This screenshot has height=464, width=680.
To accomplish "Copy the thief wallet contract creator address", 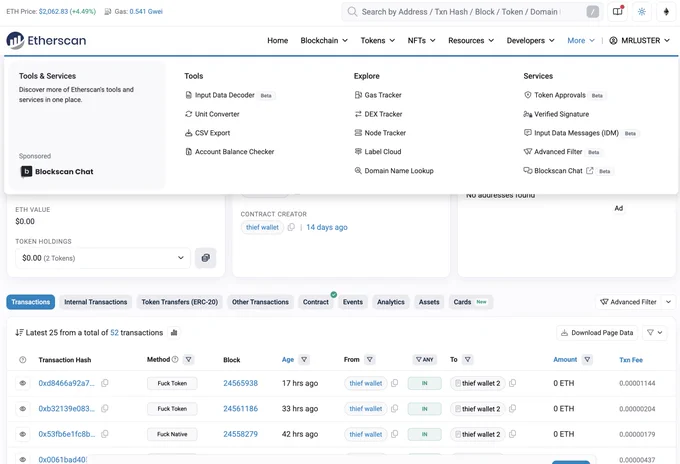I will [x=291, y=227].
